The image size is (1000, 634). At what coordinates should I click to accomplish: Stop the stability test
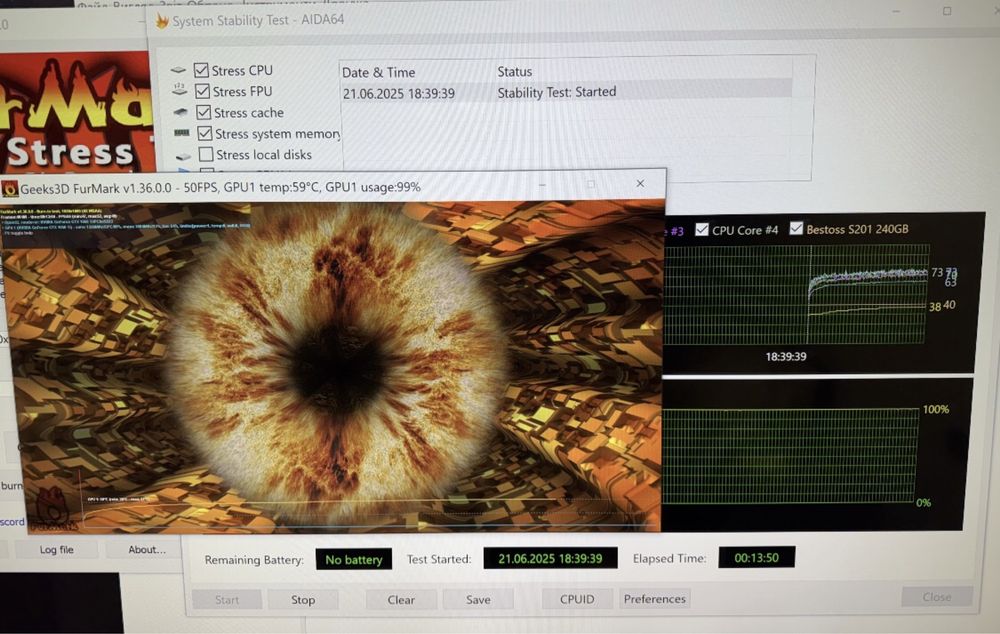(x=303, y=600)
